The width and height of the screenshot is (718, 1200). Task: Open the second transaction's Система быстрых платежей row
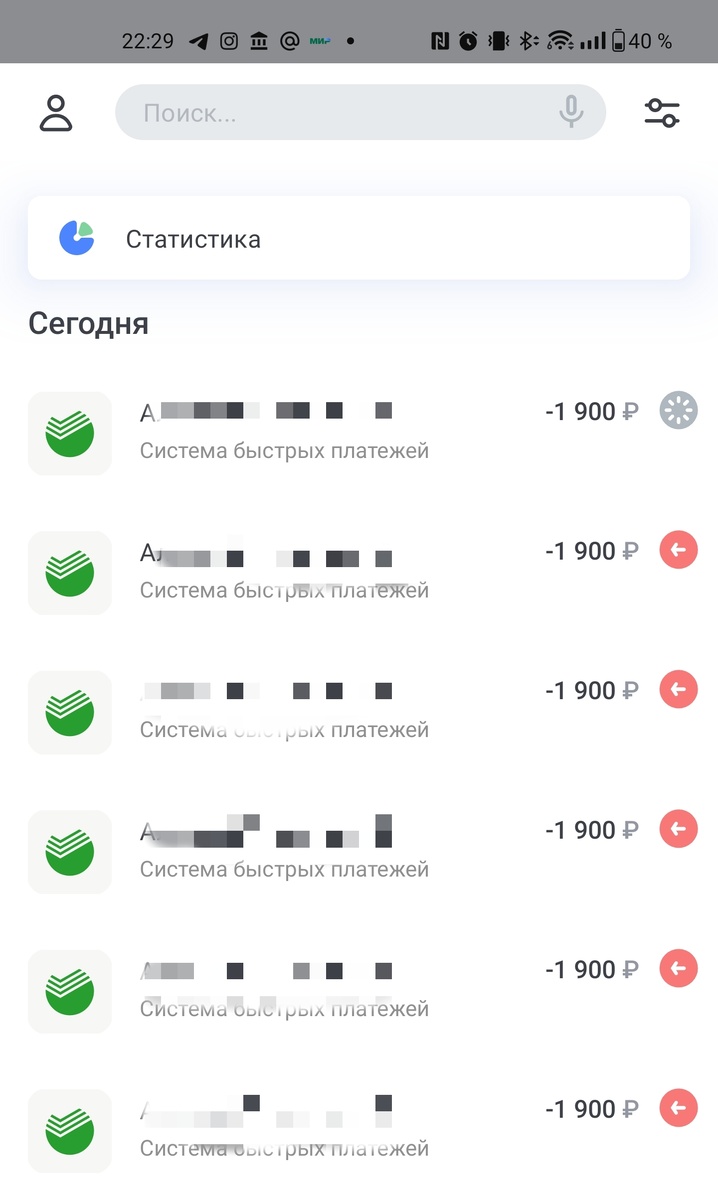click(359, 572)
